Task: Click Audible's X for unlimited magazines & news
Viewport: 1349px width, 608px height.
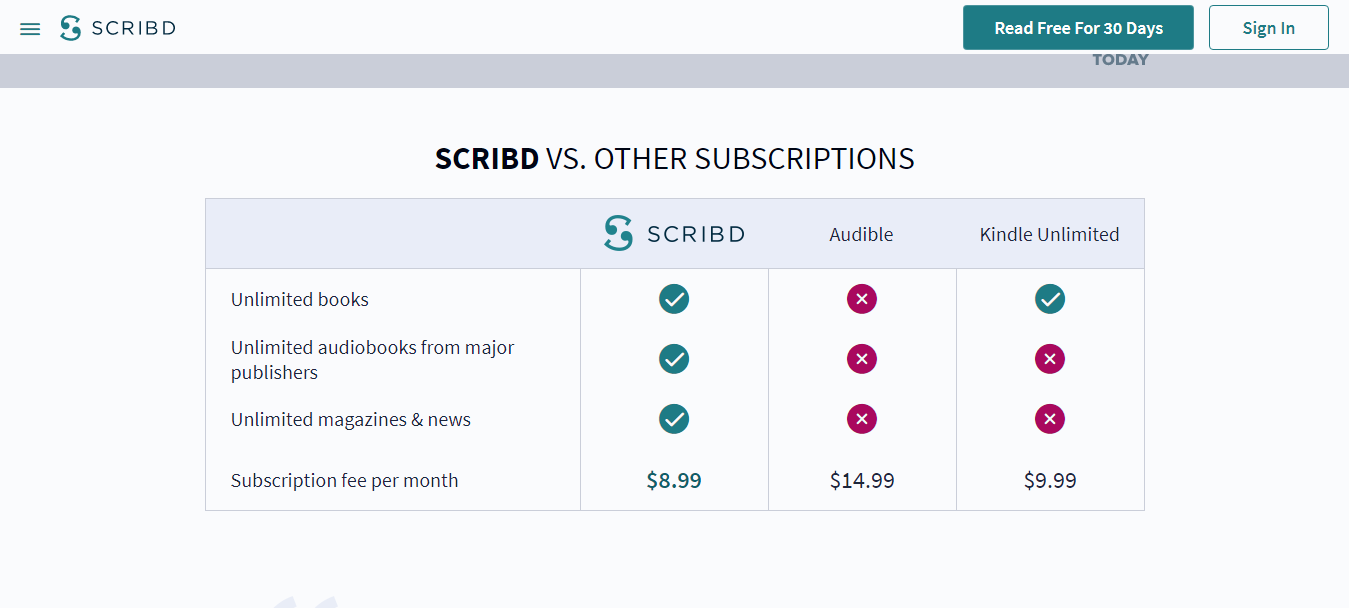Action: 862,419
